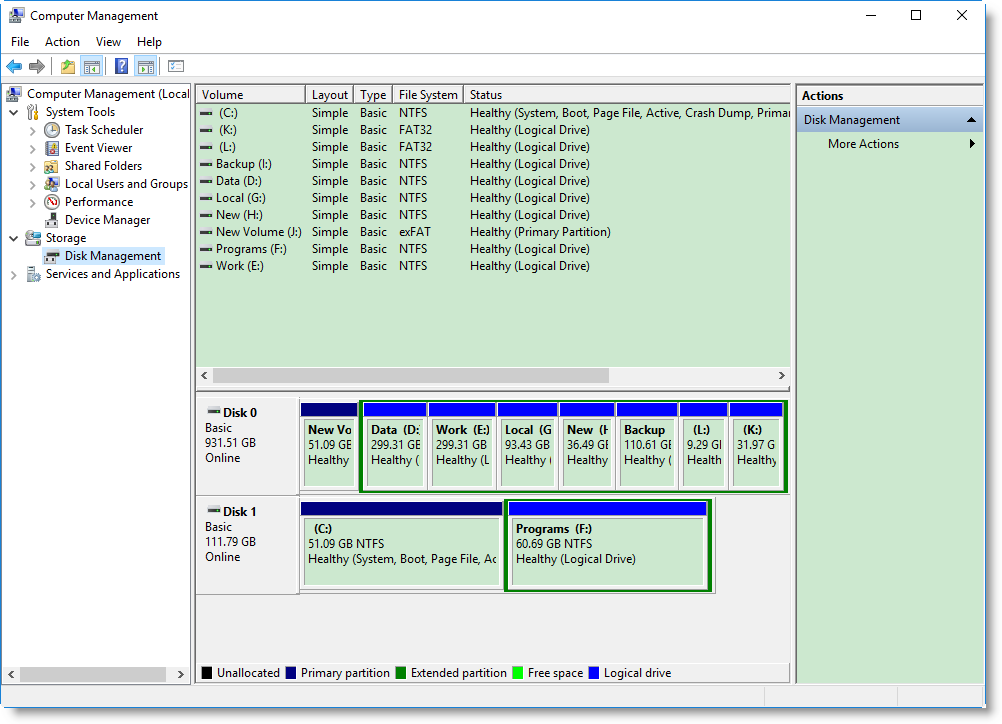Click the blue Help question mark icon
Image resolution: width=1002 pixels, height=724 pixels.
pos(121,67)
